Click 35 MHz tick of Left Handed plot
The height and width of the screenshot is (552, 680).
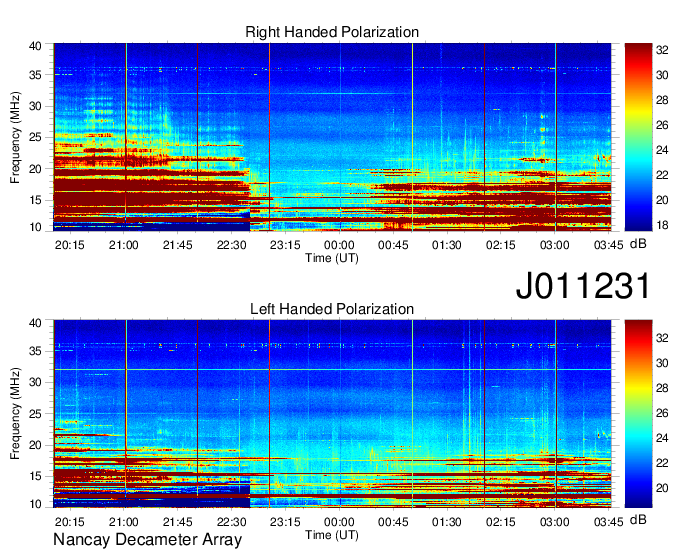tap(35, 351)
